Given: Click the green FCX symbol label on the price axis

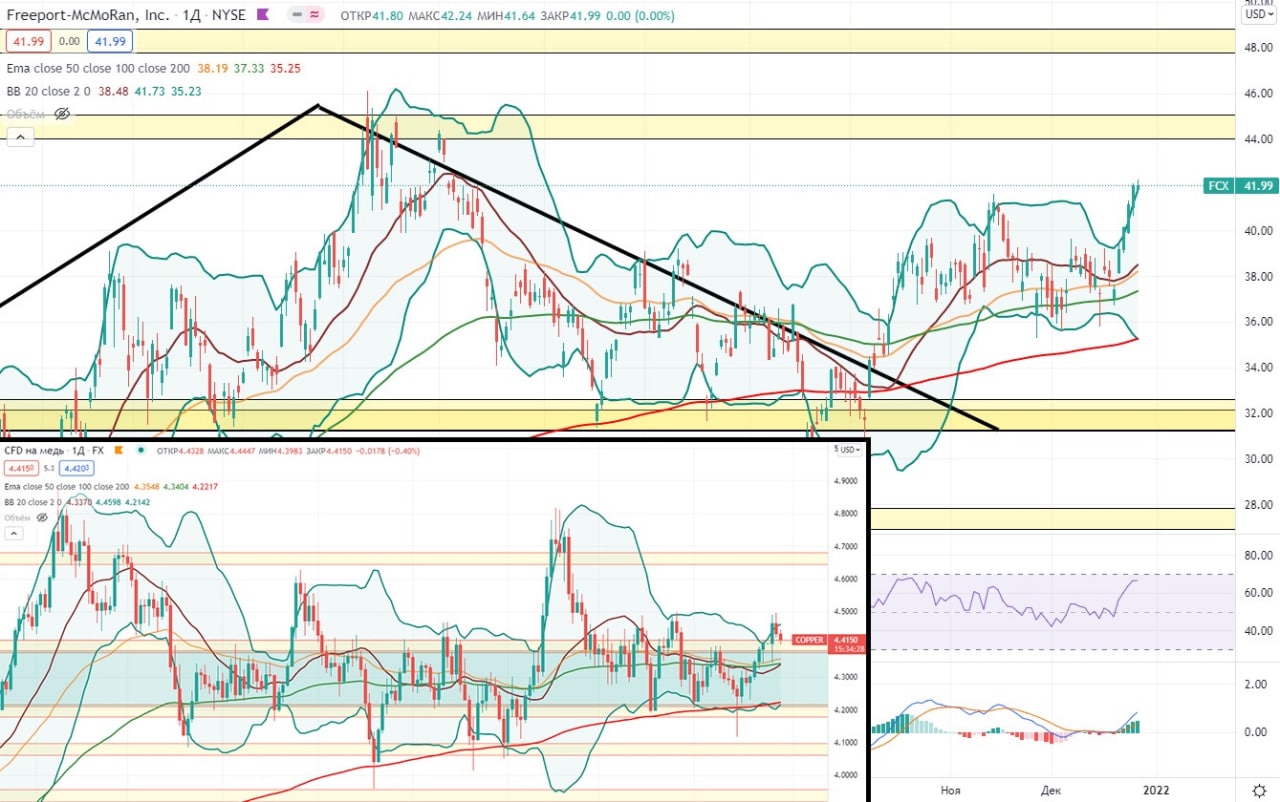Looking at the screenshot, I should pyautogui.click(x=1219, y=186).
